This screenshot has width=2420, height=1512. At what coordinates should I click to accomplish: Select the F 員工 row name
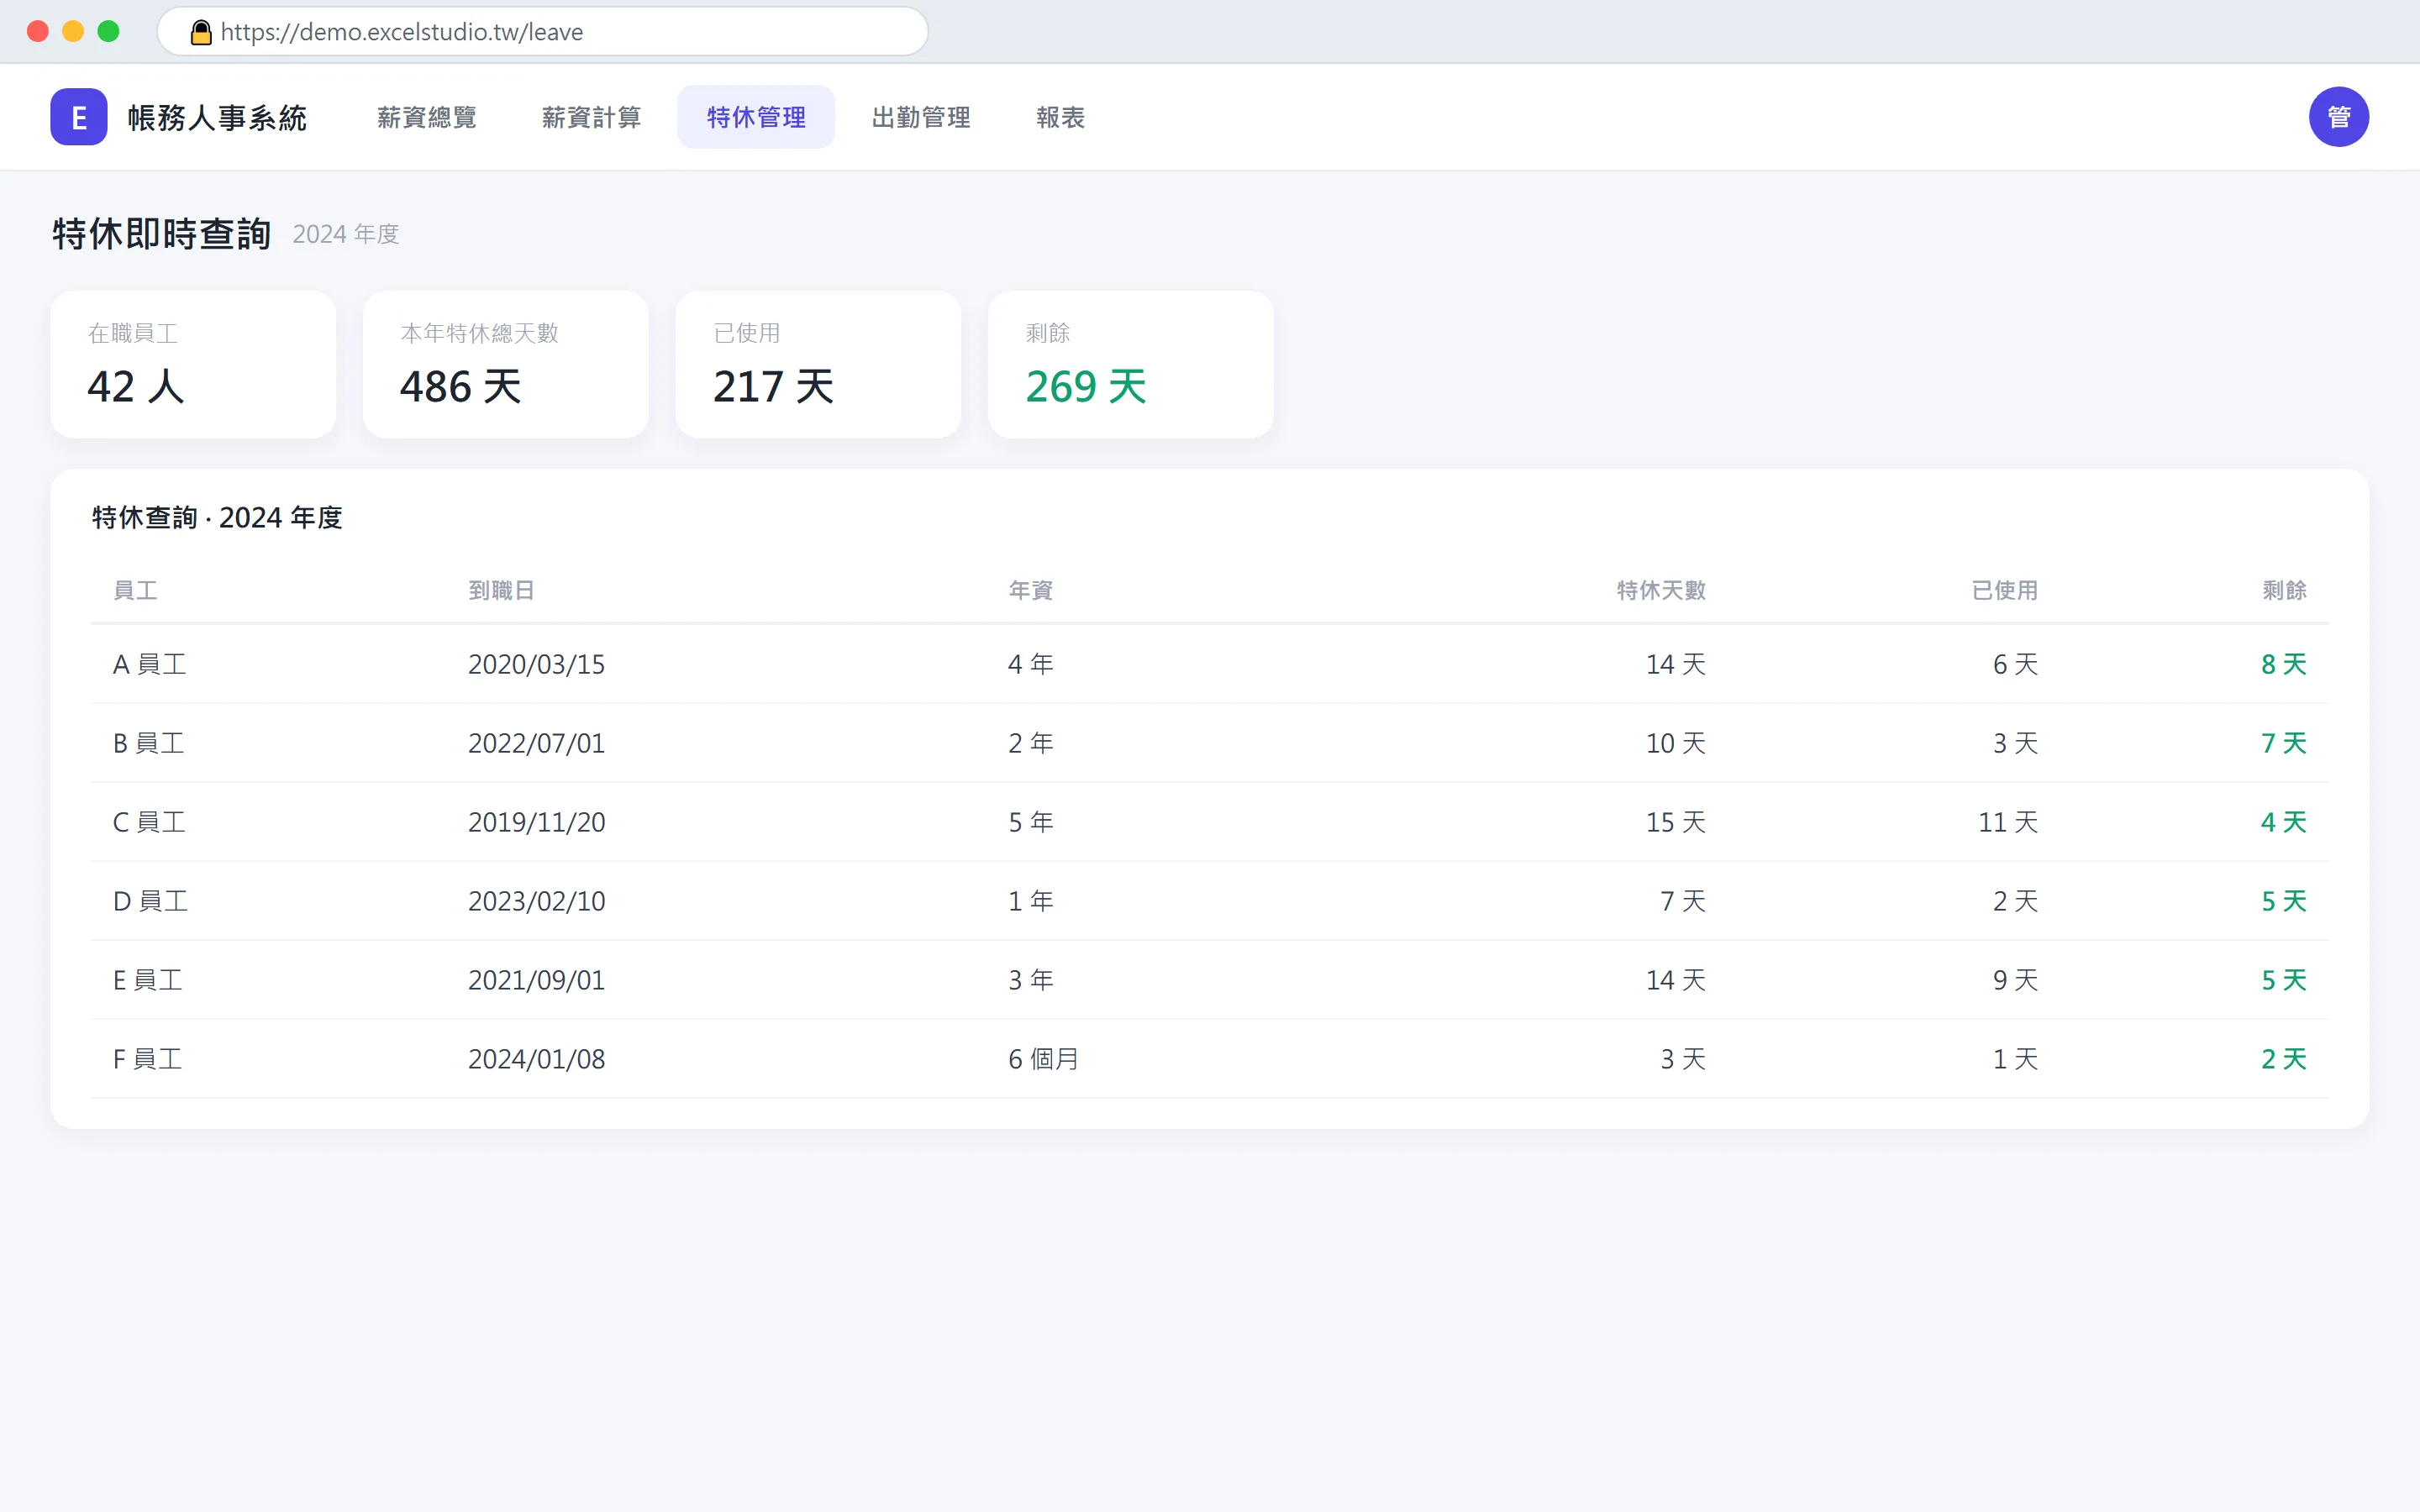(148, 1059)
